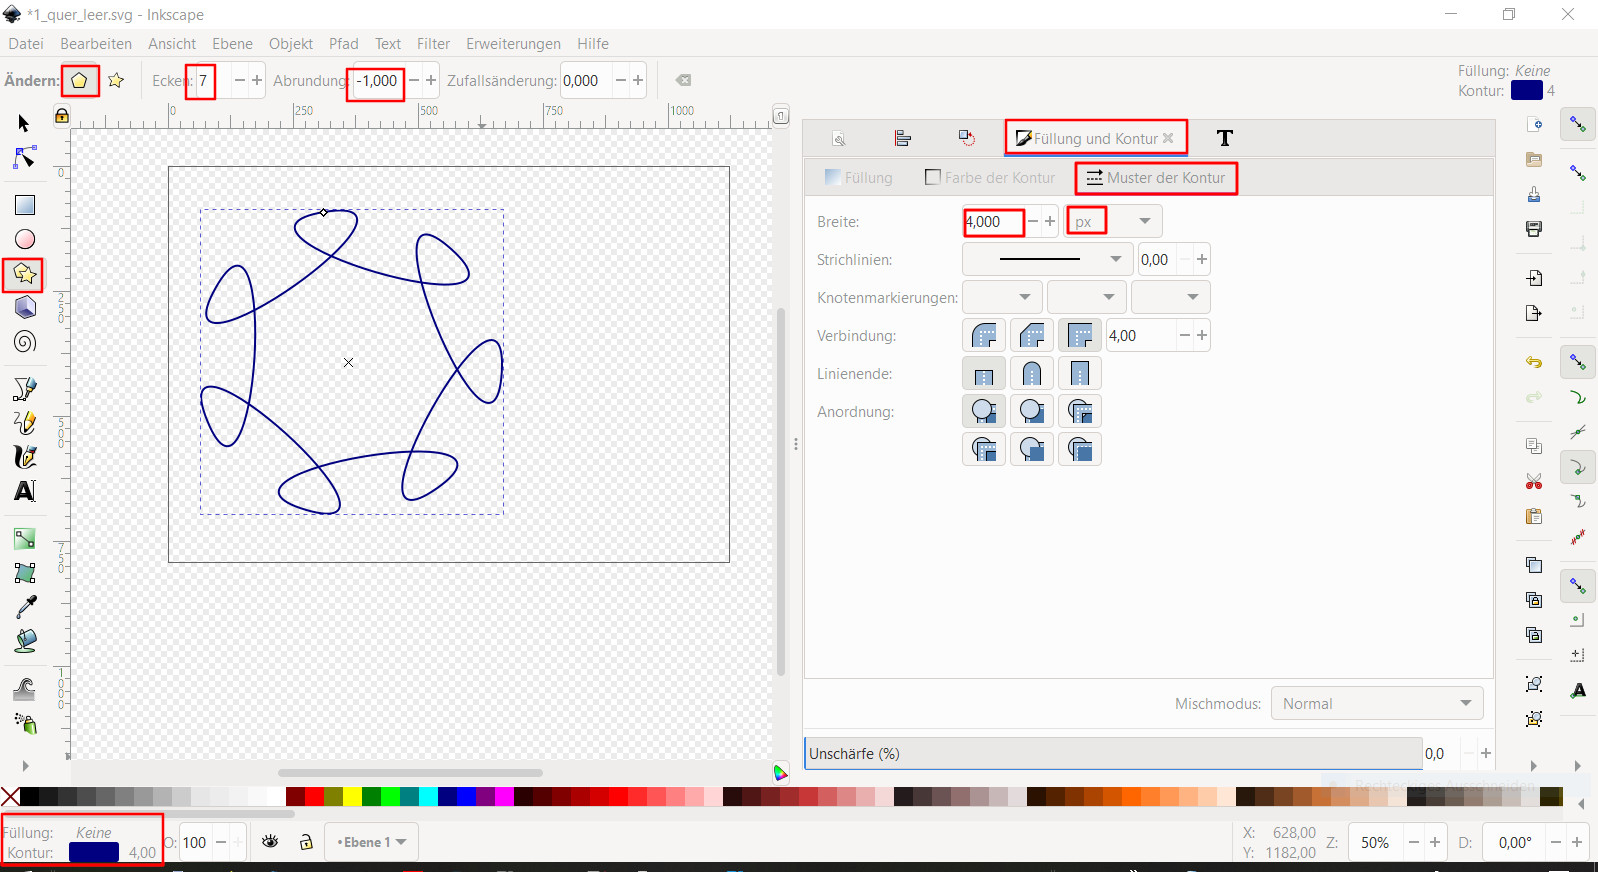
Task: Open the end marker dropdown
Action: click(1171, 297)
